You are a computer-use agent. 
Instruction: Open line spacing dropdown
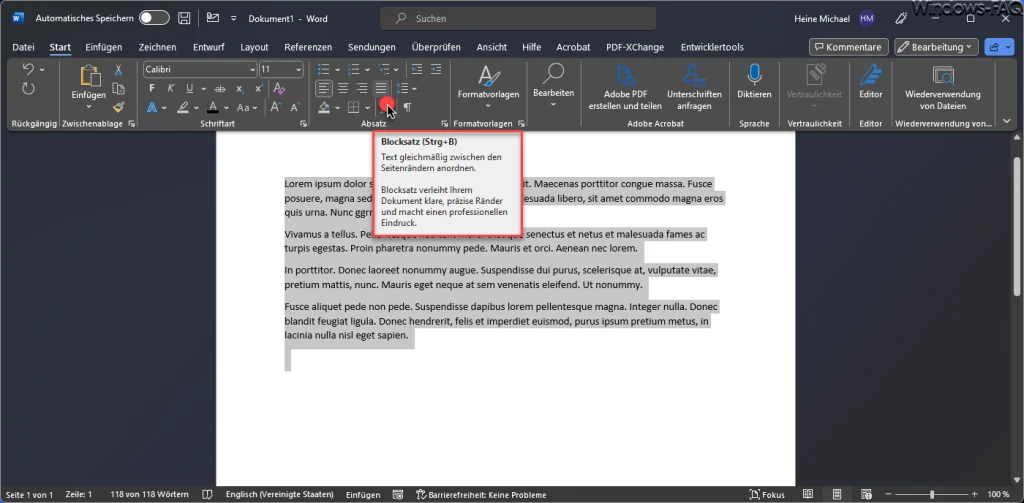pyautogui.click(x=414, y=88)
